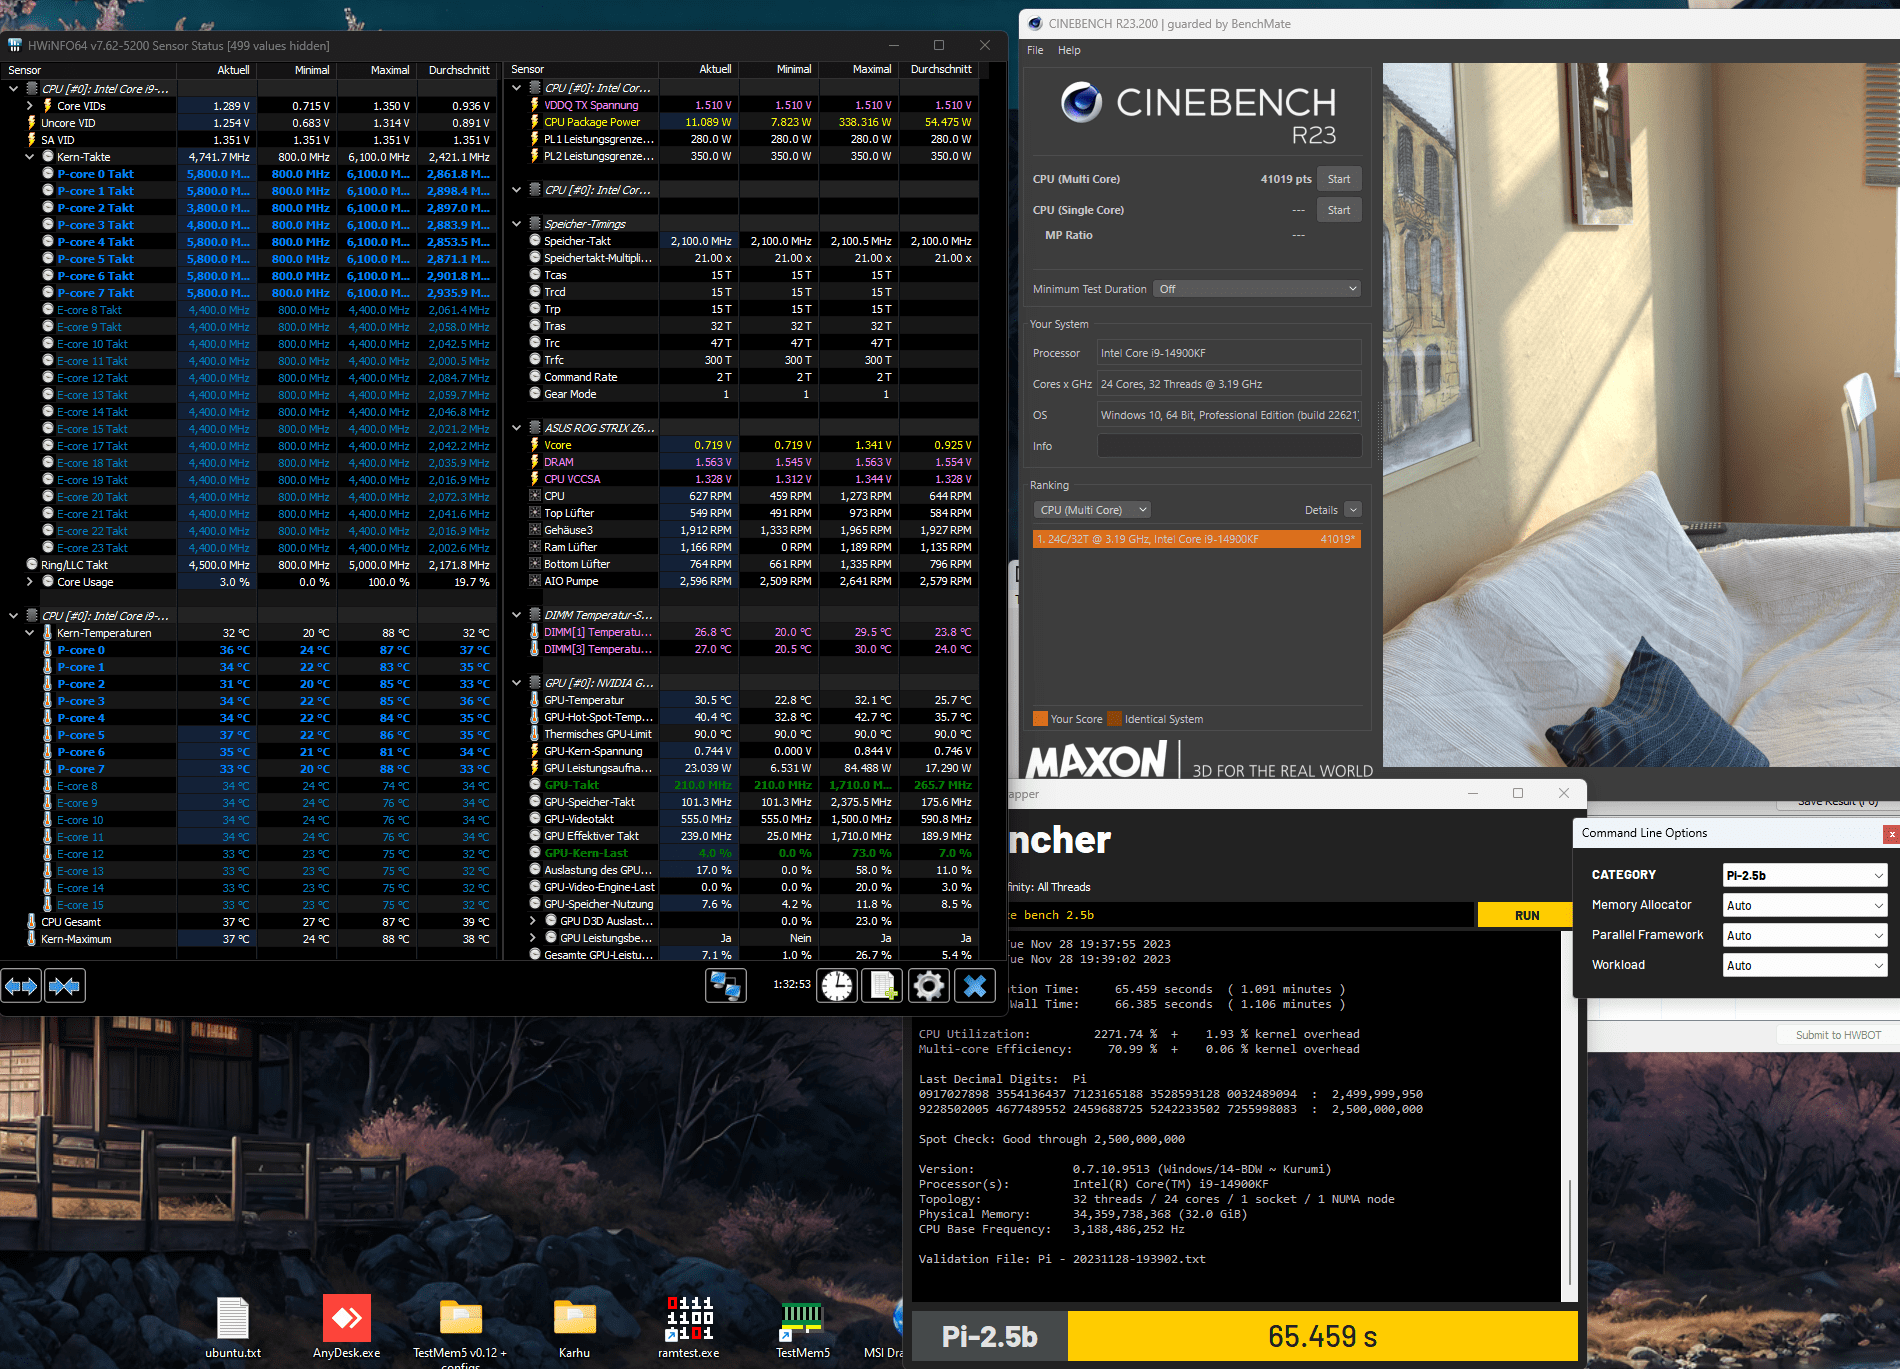
Task: Click HWiNFO clock reset-timer icon
Action: (837, 986)
